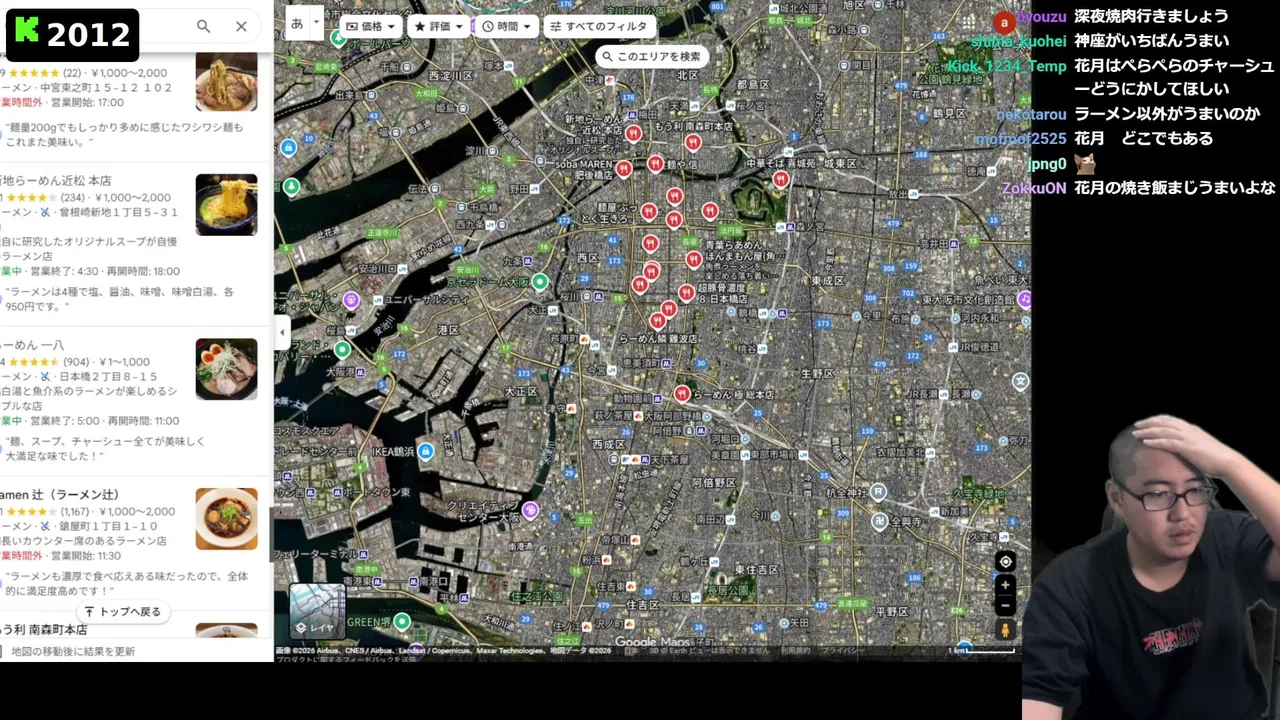The image size is (1280, 720).
Task: Click chat message 深夜焼肉行きましょう
Action: tap(1152, 17)
